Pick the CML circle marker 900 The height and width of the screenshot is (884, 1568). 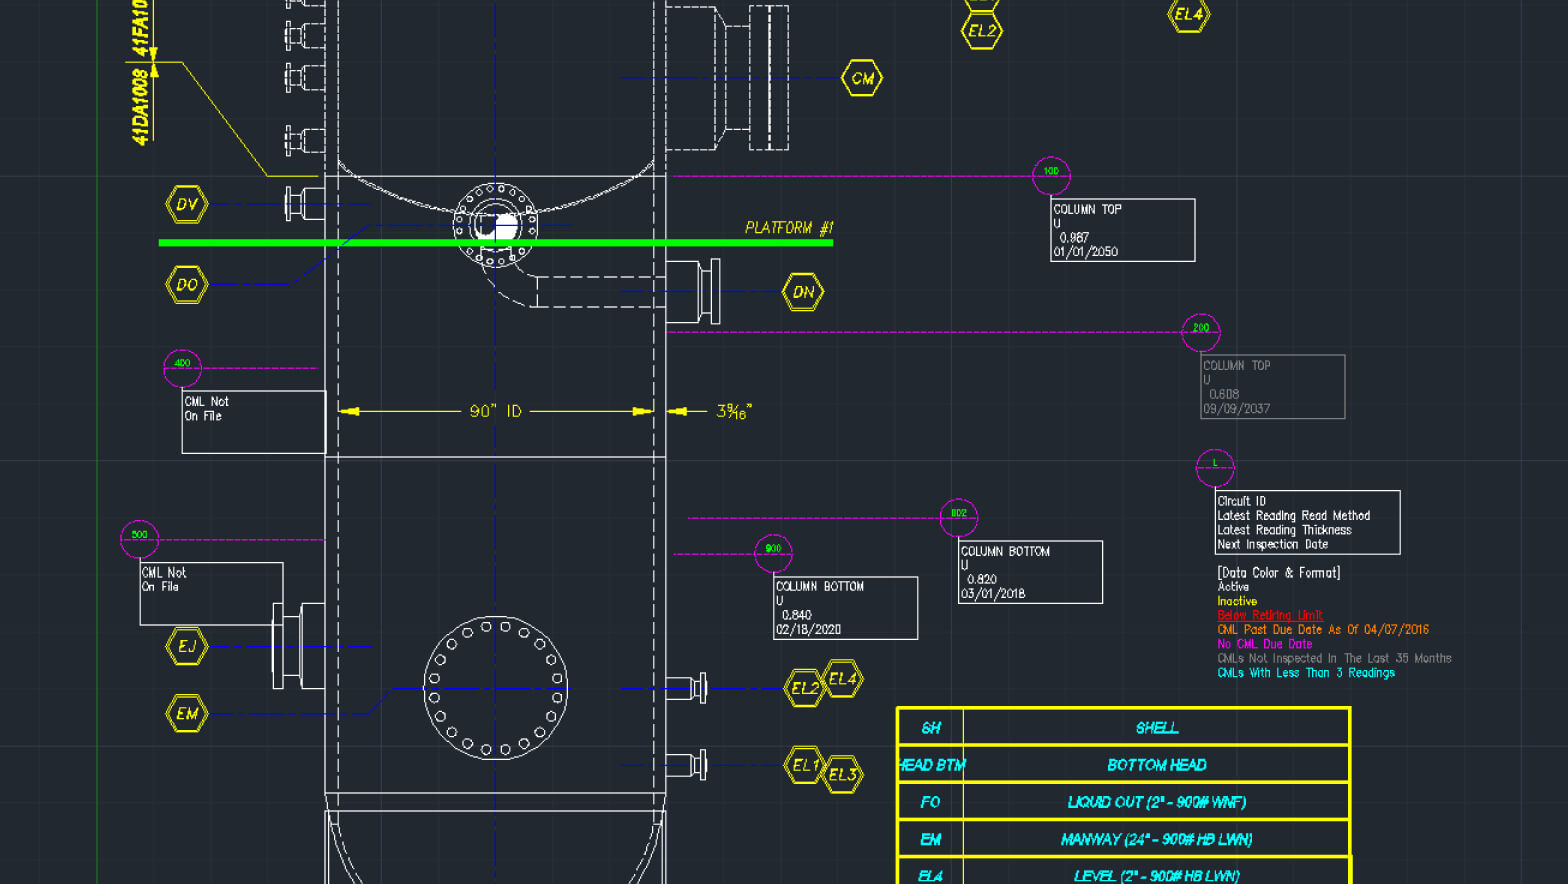(x=773, y=550)
